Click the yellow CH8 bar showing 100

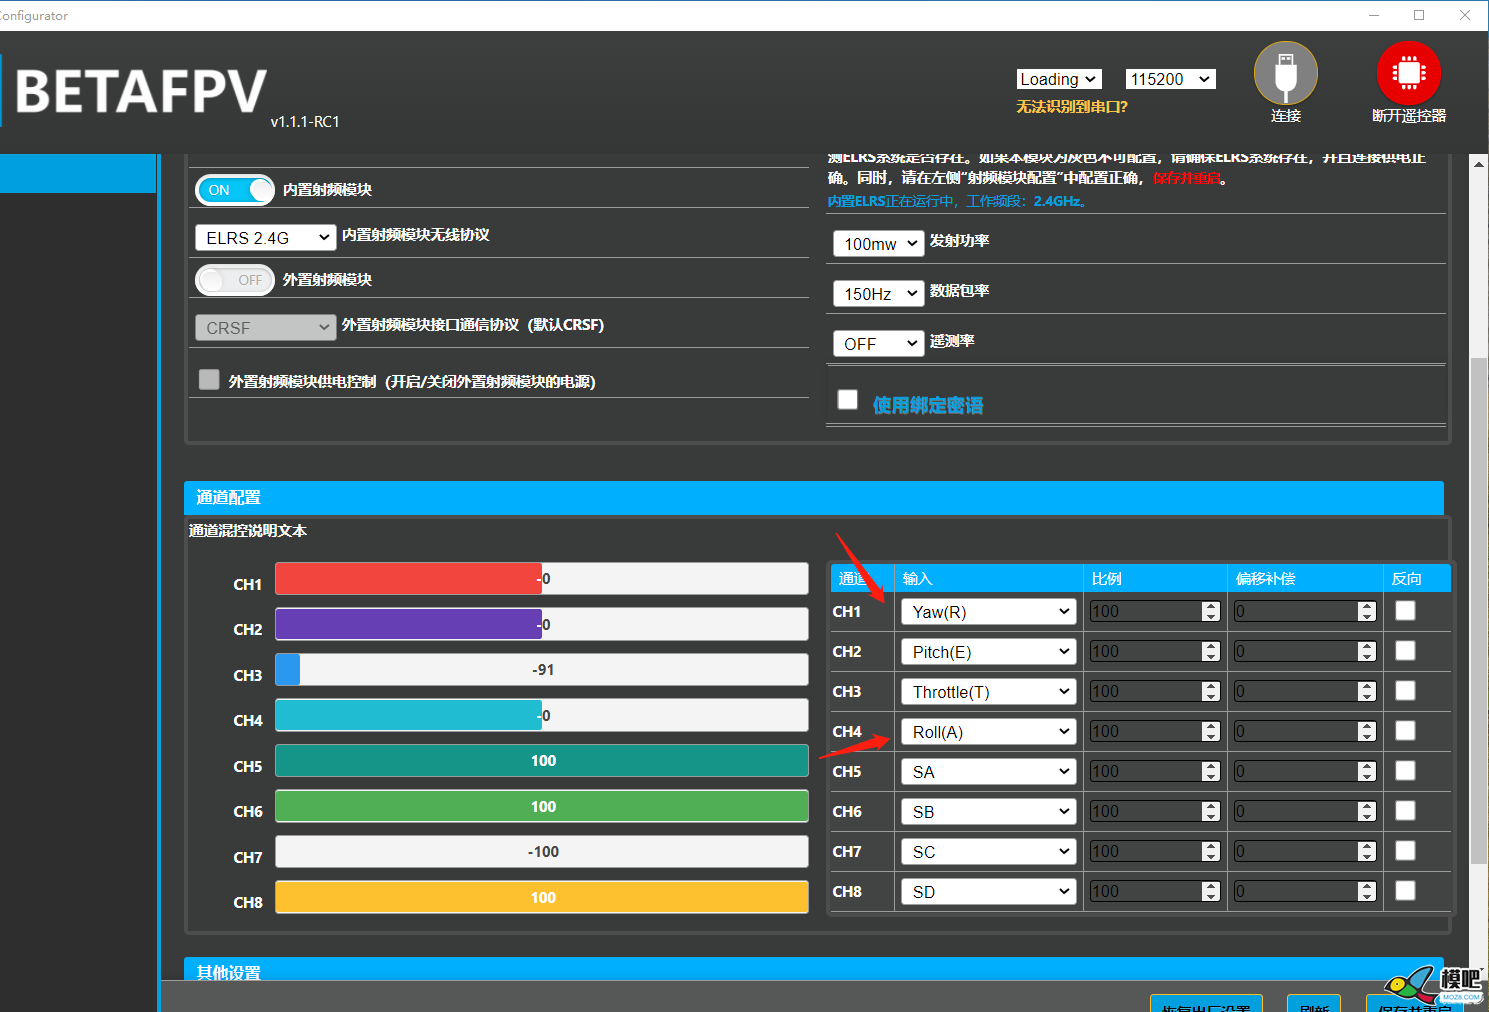542,897
